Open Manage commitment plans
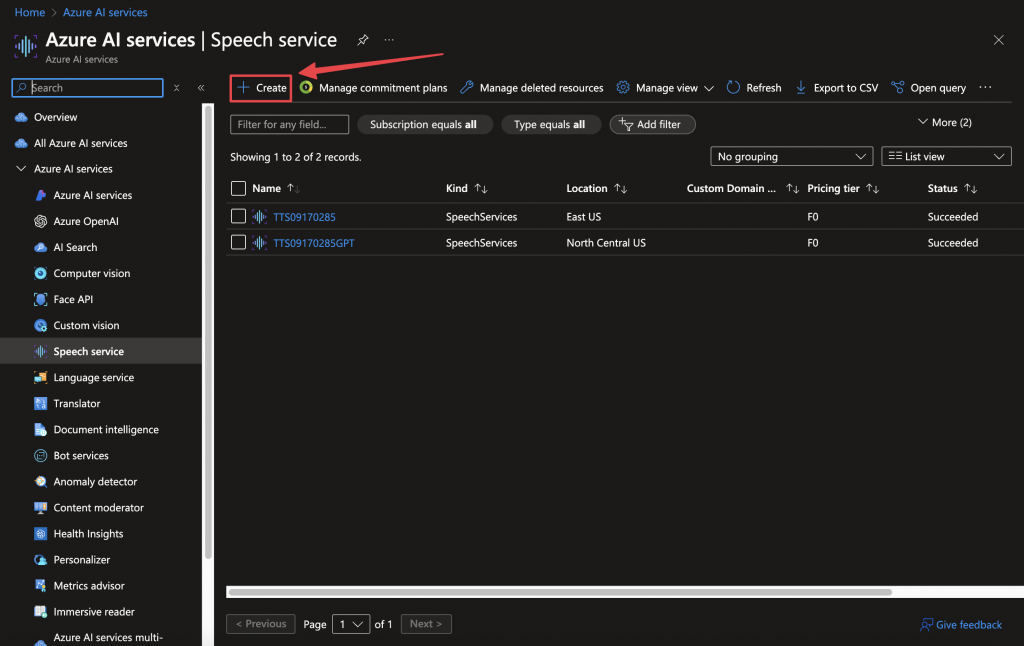This screenshot has width=1024, height=646. 374,88
